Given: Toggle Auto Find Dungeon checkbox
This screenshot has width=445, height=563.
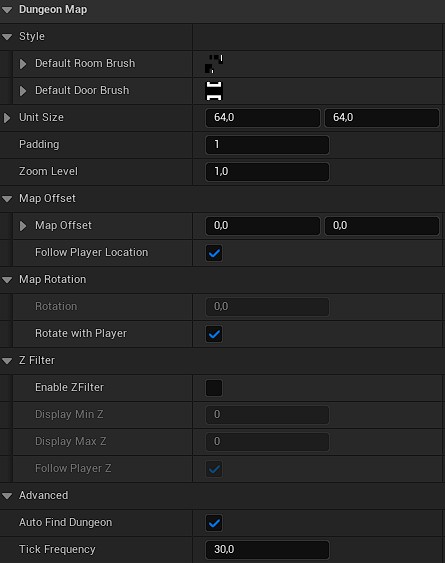Looking at the screenshot, I should pos(214,523).
